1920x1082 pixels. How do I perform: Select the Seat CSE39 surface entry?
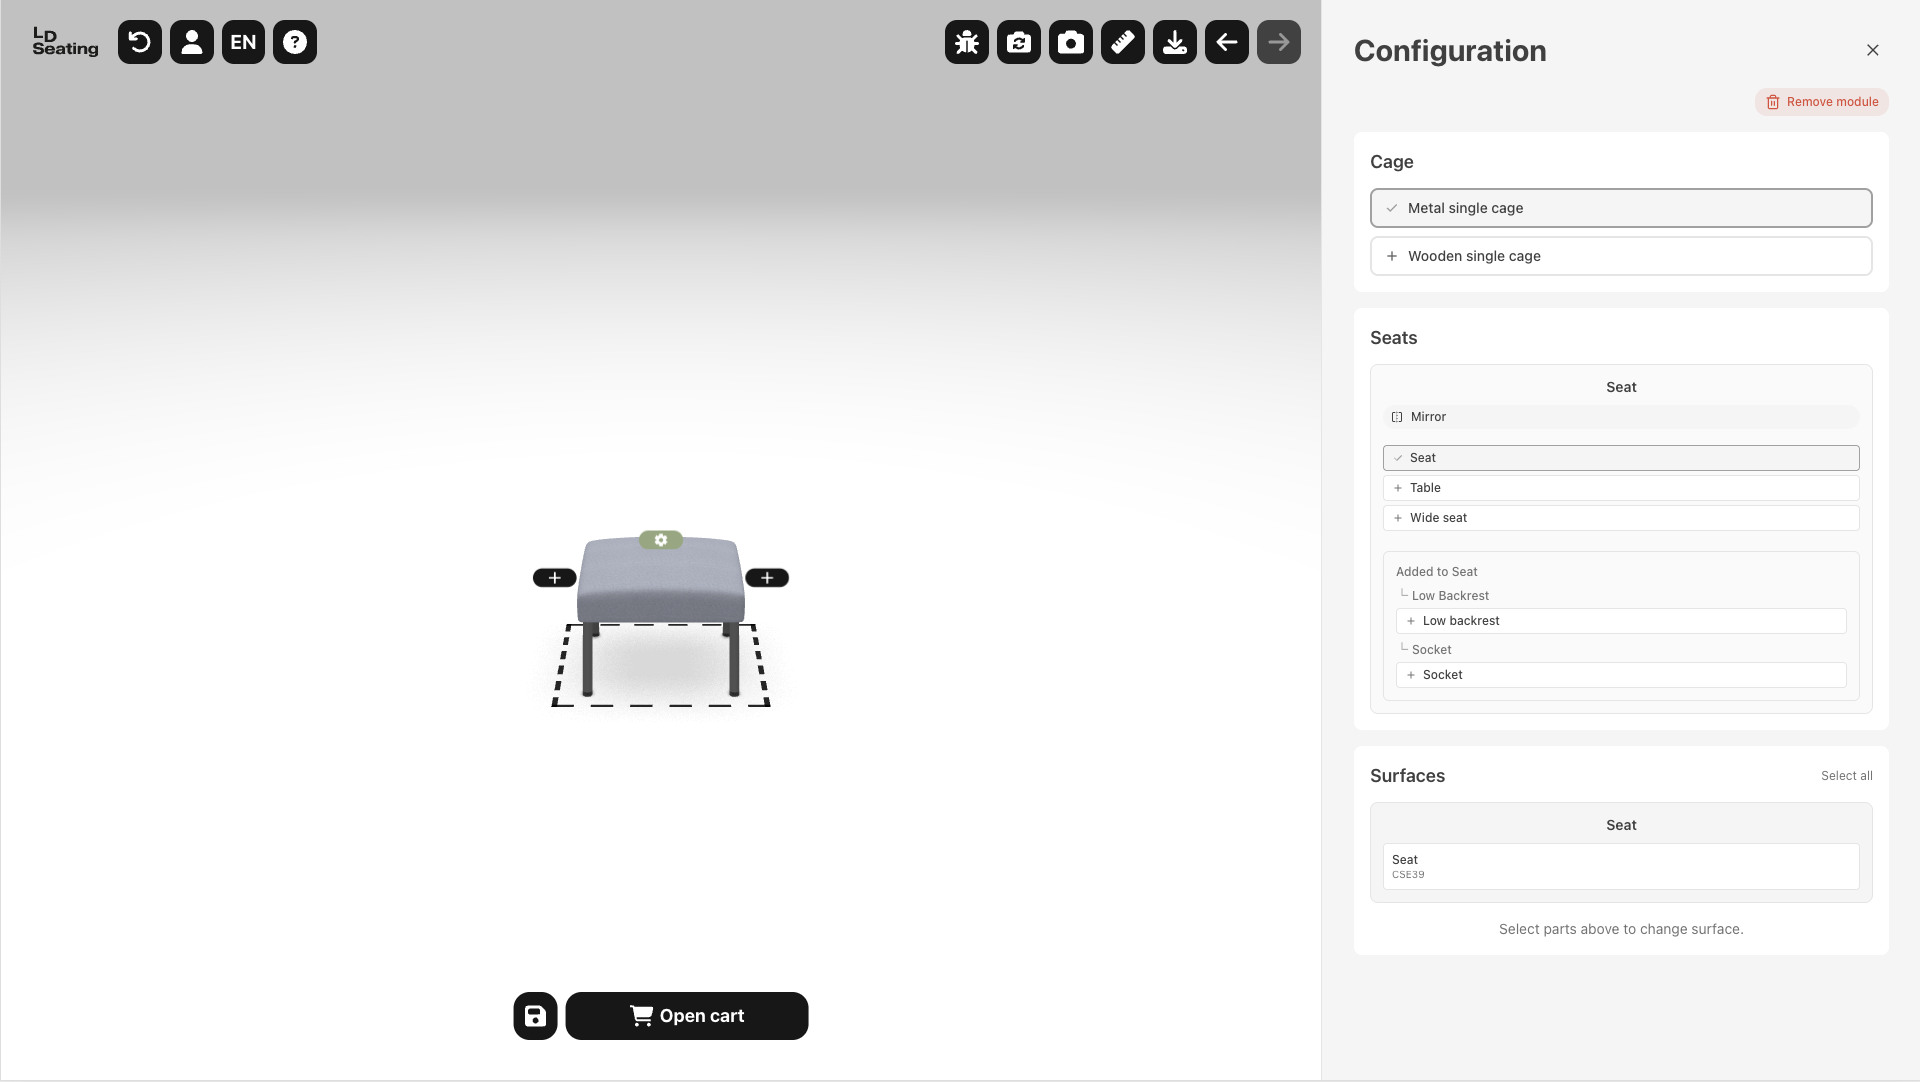pyautogui.click(x=1620, y=866)
